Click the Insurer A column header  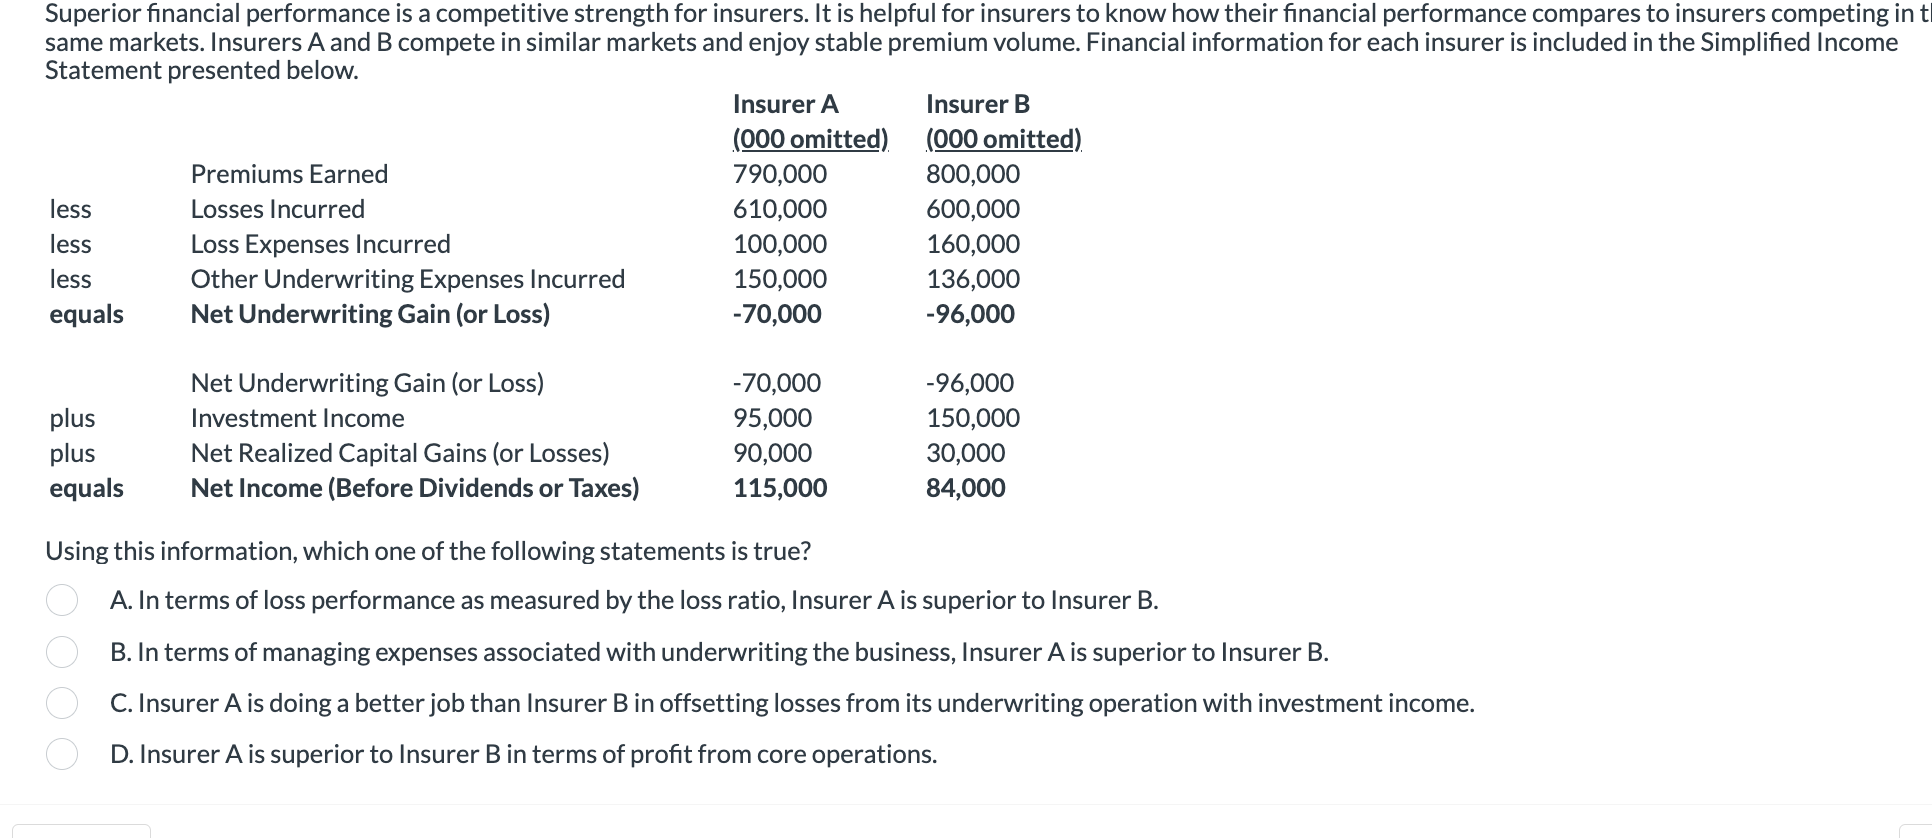click(786, 103)
